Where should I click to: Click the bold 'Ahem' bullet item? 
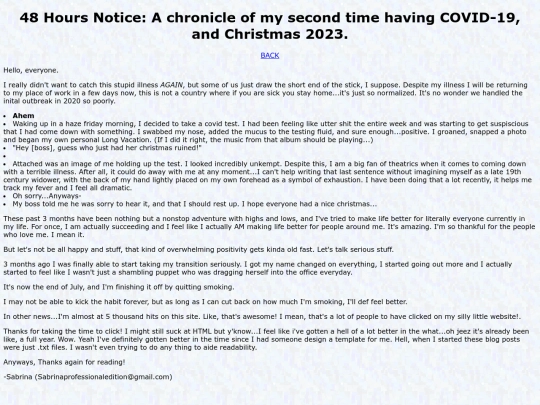(x=23, y=116)
